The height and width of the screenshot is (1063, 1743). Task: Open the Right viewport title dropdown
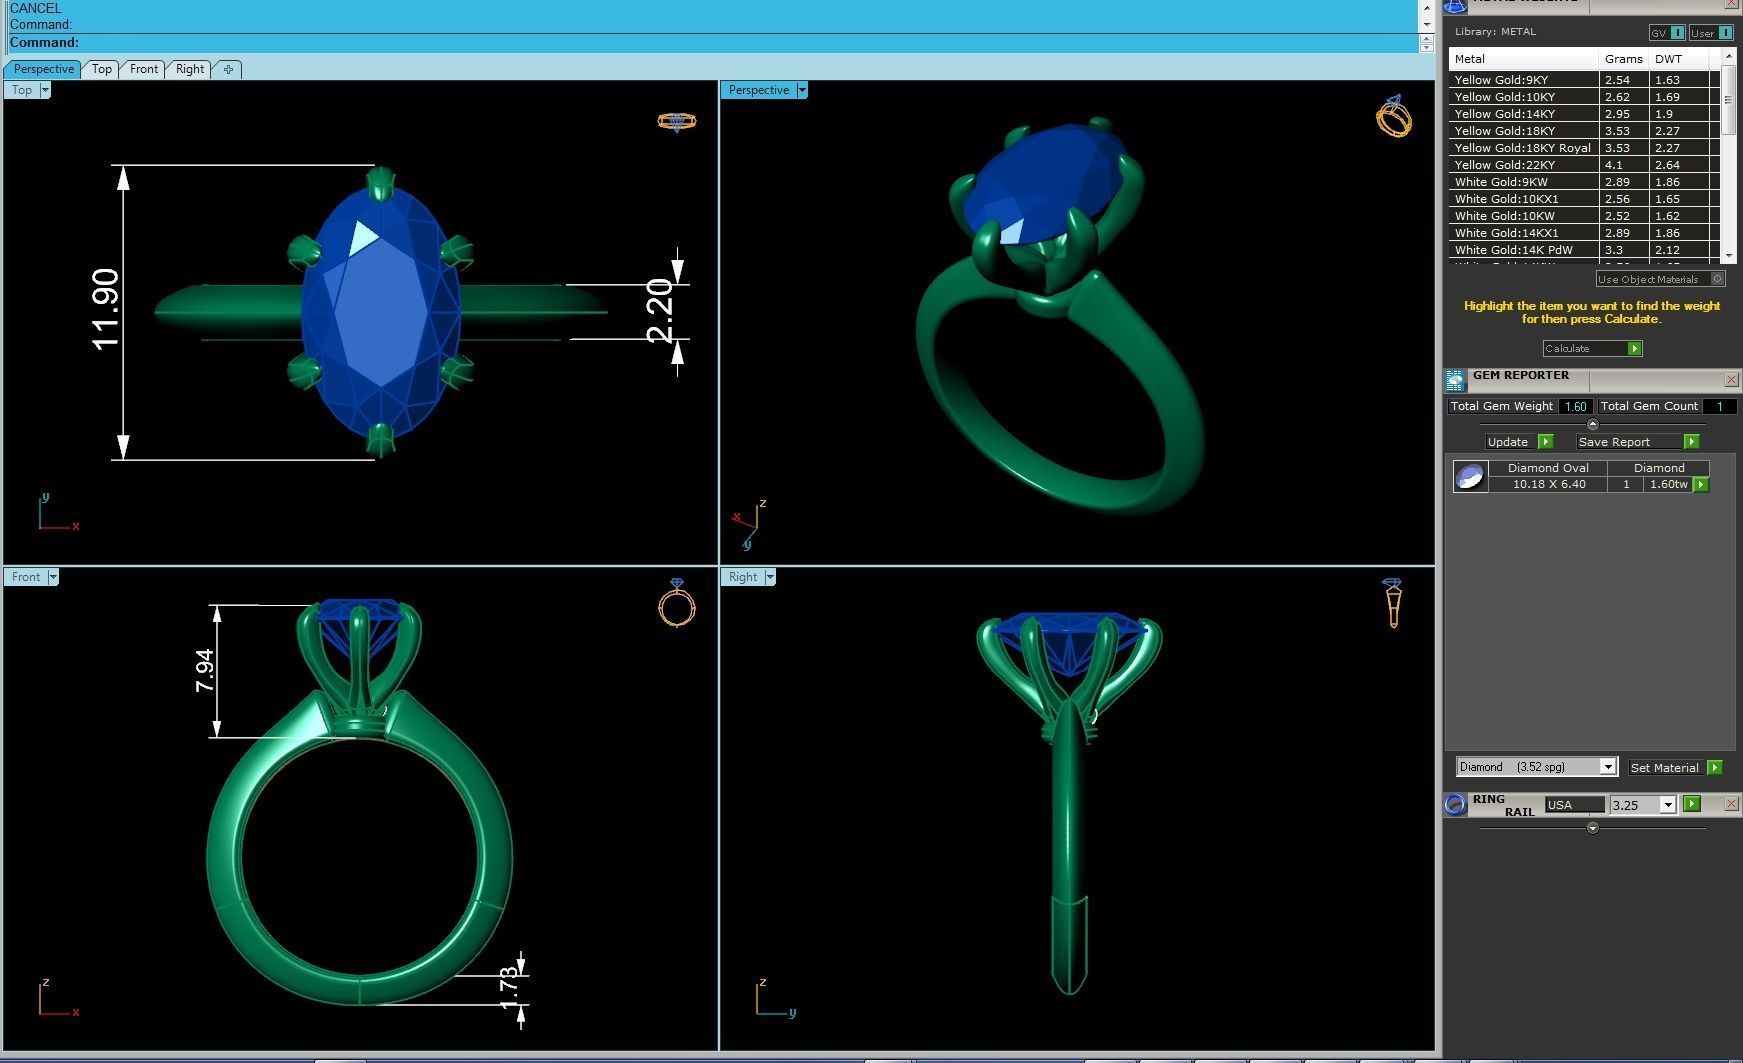click(770, 577)
